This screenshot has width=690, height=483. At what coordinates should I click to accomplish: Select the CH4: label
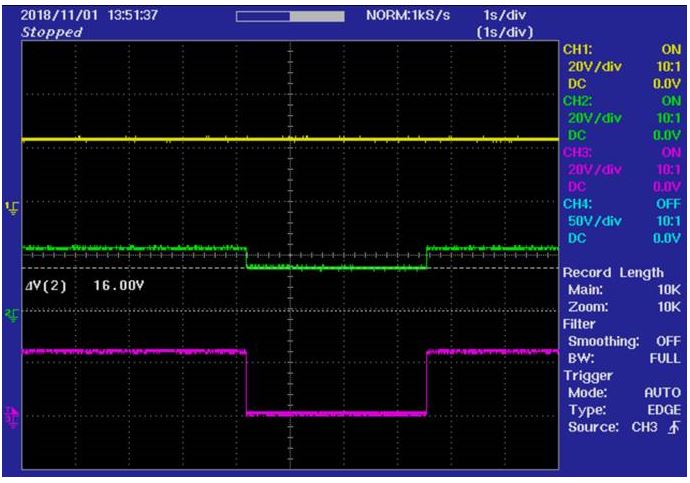pos(577,204)
